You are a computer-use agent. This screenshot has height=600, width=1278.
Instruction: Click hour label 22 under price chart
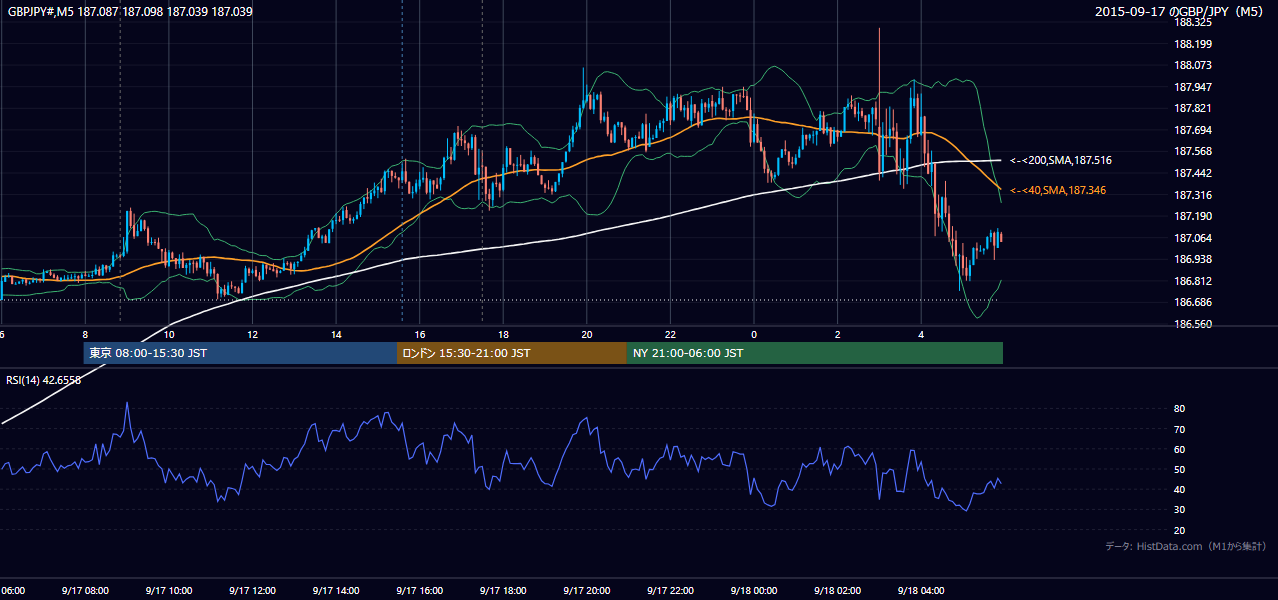click(670, 335)
